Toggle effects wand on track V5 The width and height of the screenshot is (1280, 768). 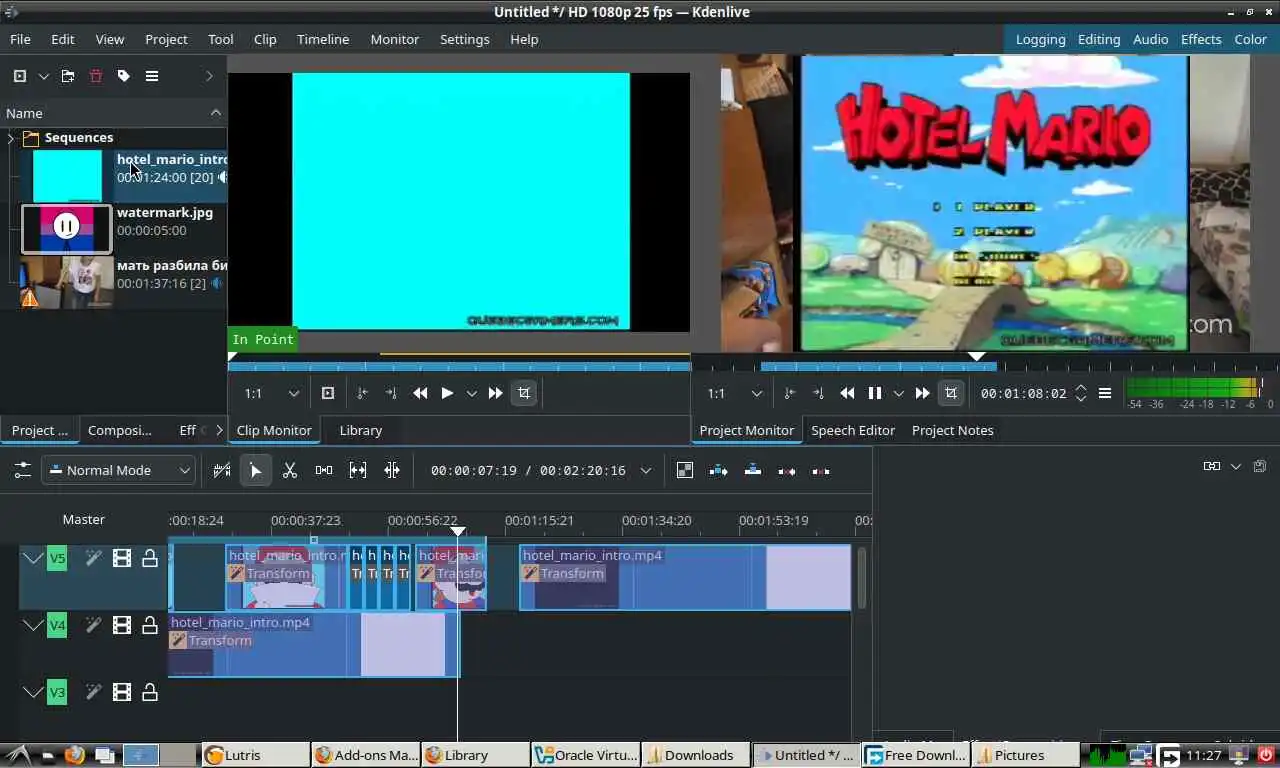(93, 558)
